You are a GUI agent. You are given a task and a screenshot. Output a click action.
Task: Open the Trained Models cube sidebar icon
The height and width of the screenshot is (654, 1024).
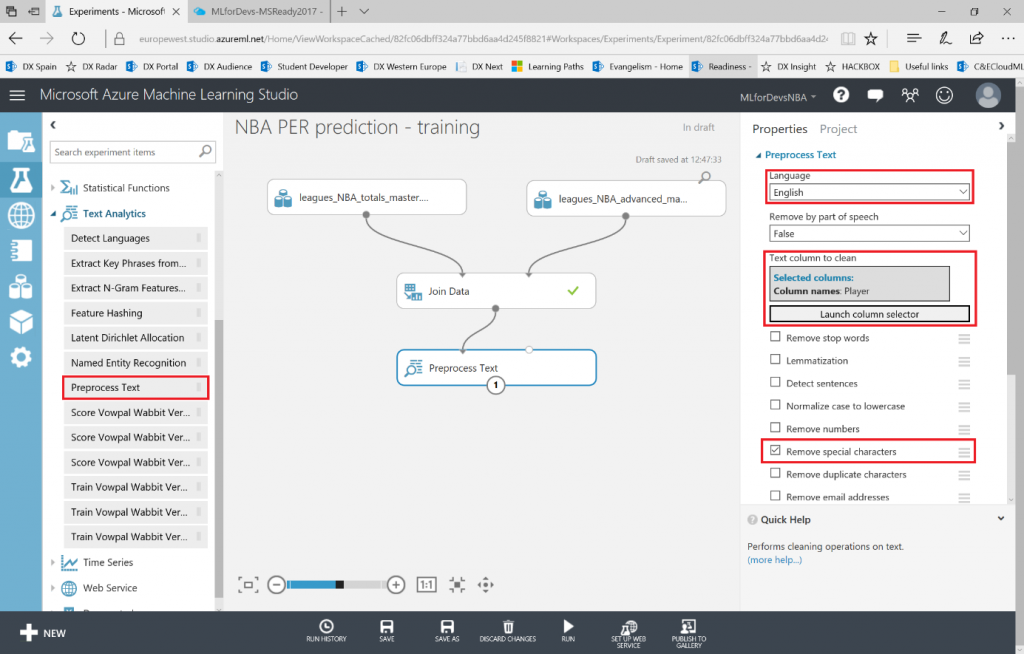(x=21, y=321)
